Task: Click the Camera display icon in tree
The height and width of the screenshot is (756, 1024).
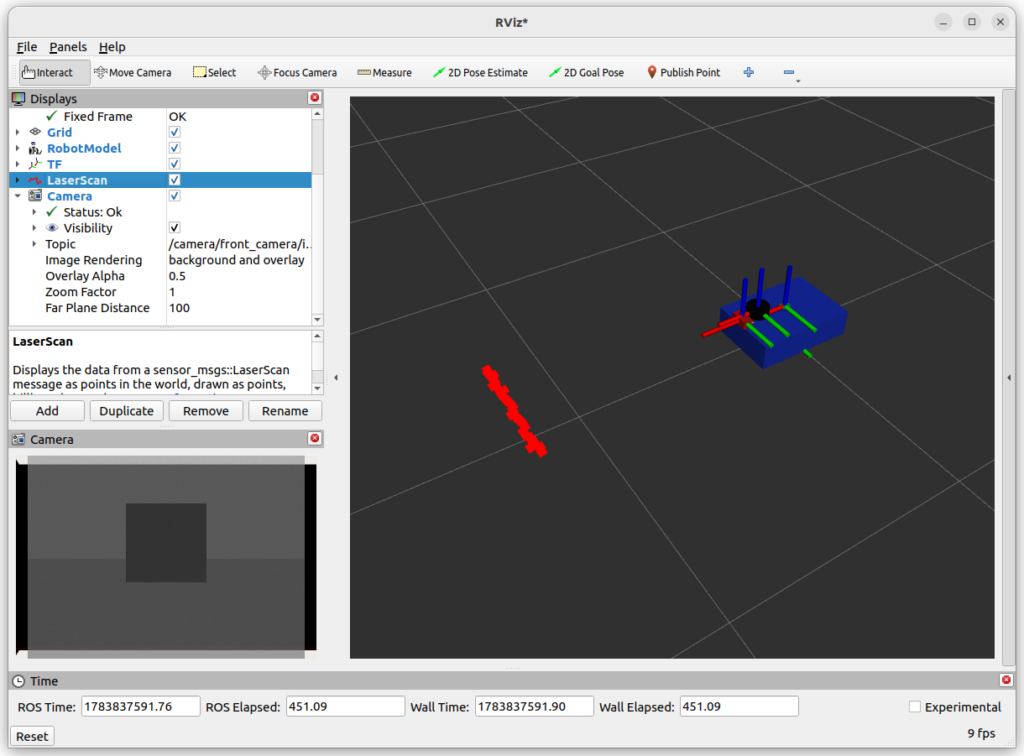Action: coord(35,196)
